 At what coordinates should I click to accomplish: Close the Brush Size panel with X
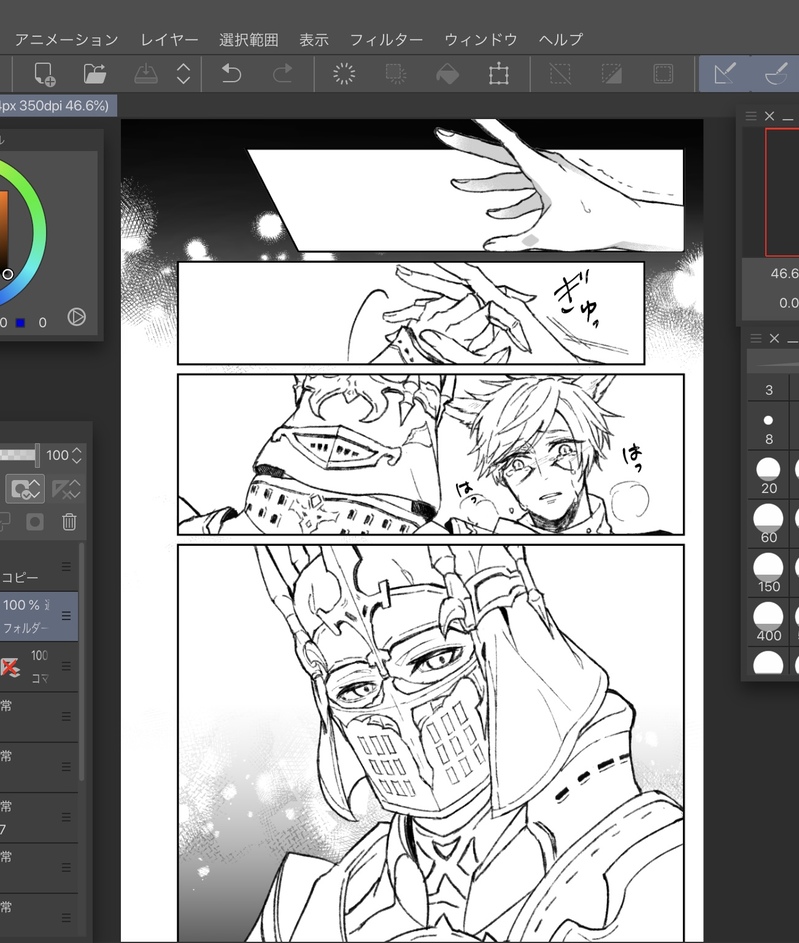tap(774, 339)
